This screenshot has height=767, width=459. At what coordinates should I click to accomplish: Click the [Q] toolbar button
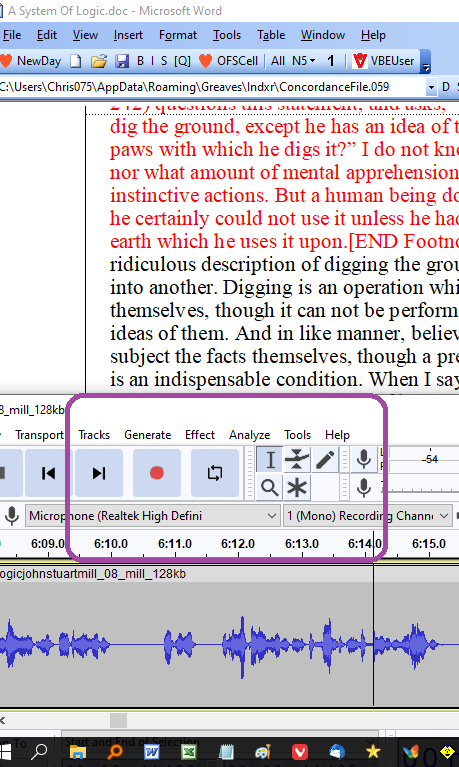(x=183, y=61)
